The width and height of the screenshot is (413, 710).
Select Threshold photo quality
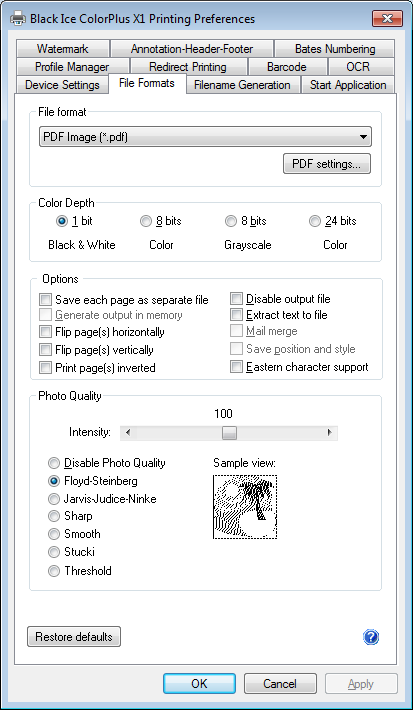pos(80,571)
